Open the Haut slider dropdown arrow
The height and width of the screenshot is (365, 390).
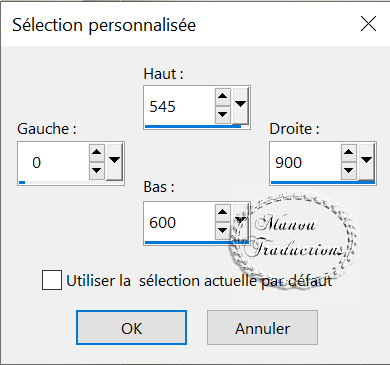[240, 106]
